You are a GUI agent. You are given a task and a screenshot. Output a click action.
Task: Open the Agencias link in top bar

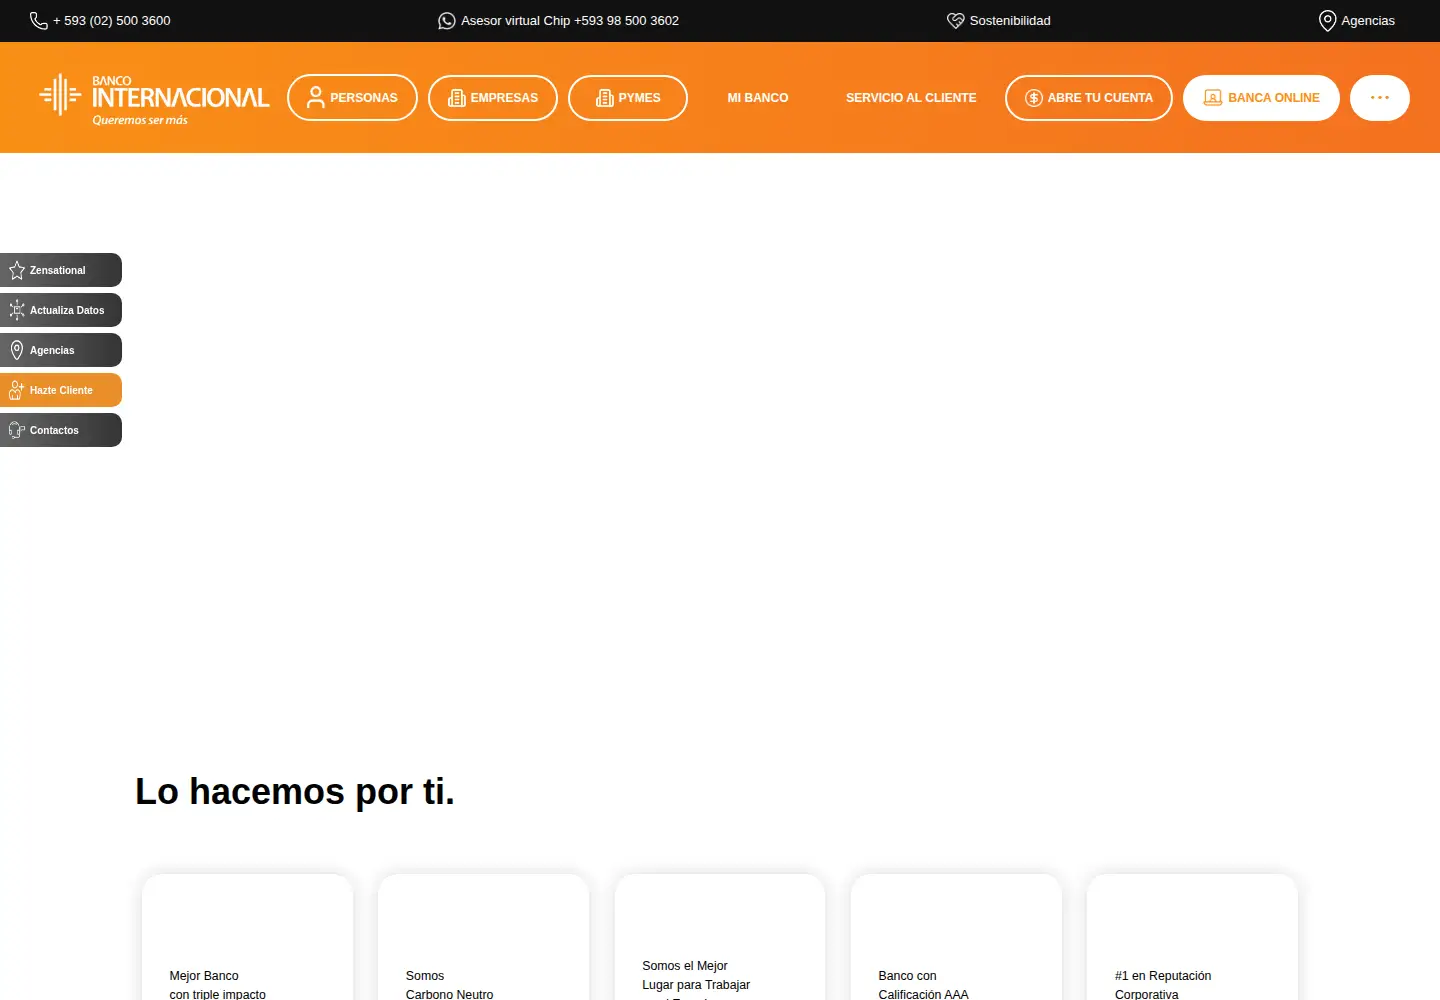[1368, 21]
